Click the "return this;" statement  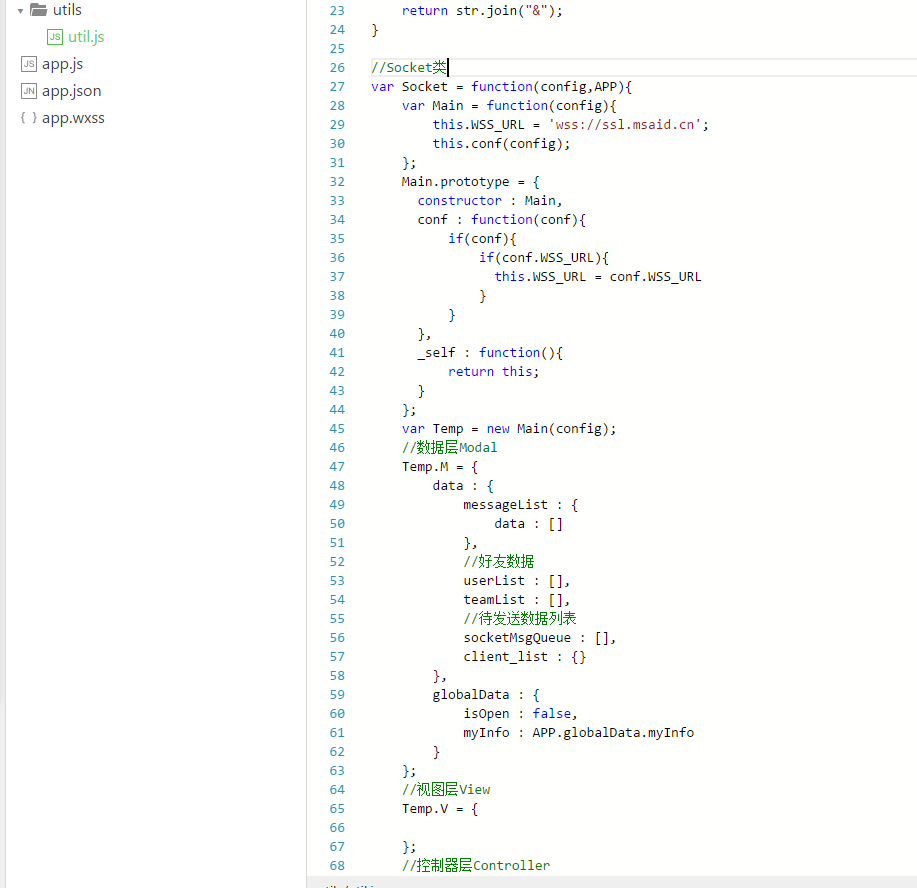tap(493, 371)
